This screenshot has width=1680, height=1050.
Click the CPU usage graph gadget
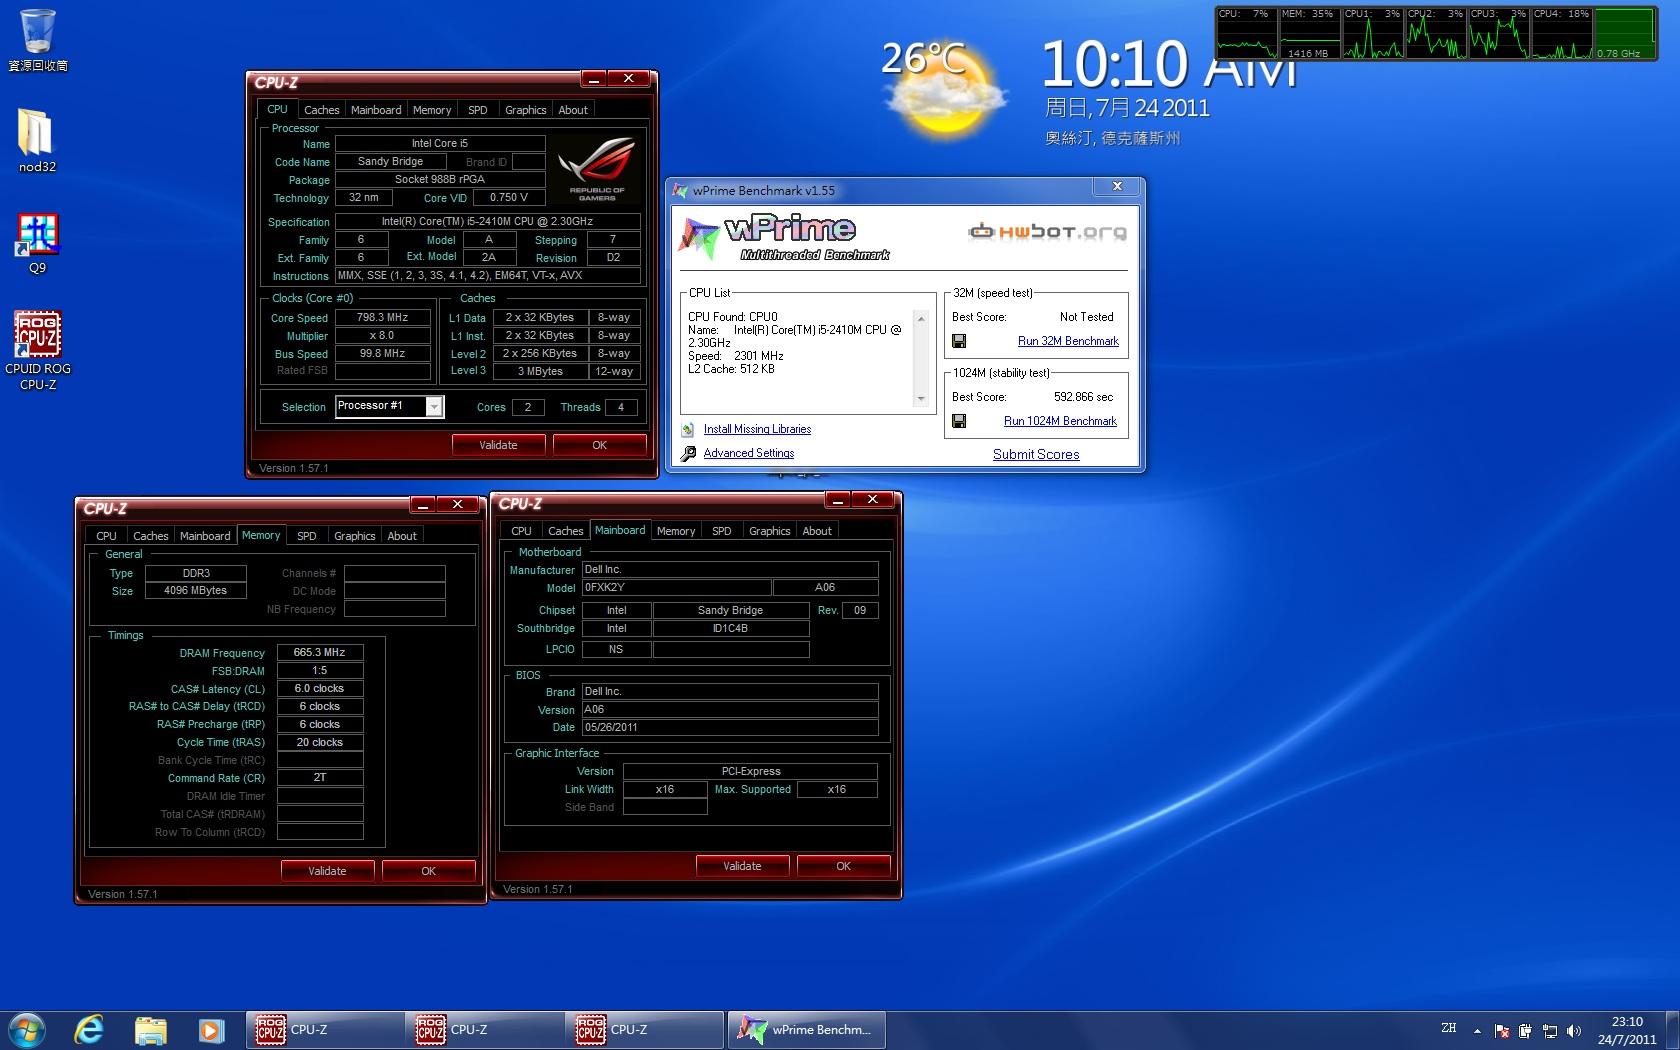coord(1247,34)
